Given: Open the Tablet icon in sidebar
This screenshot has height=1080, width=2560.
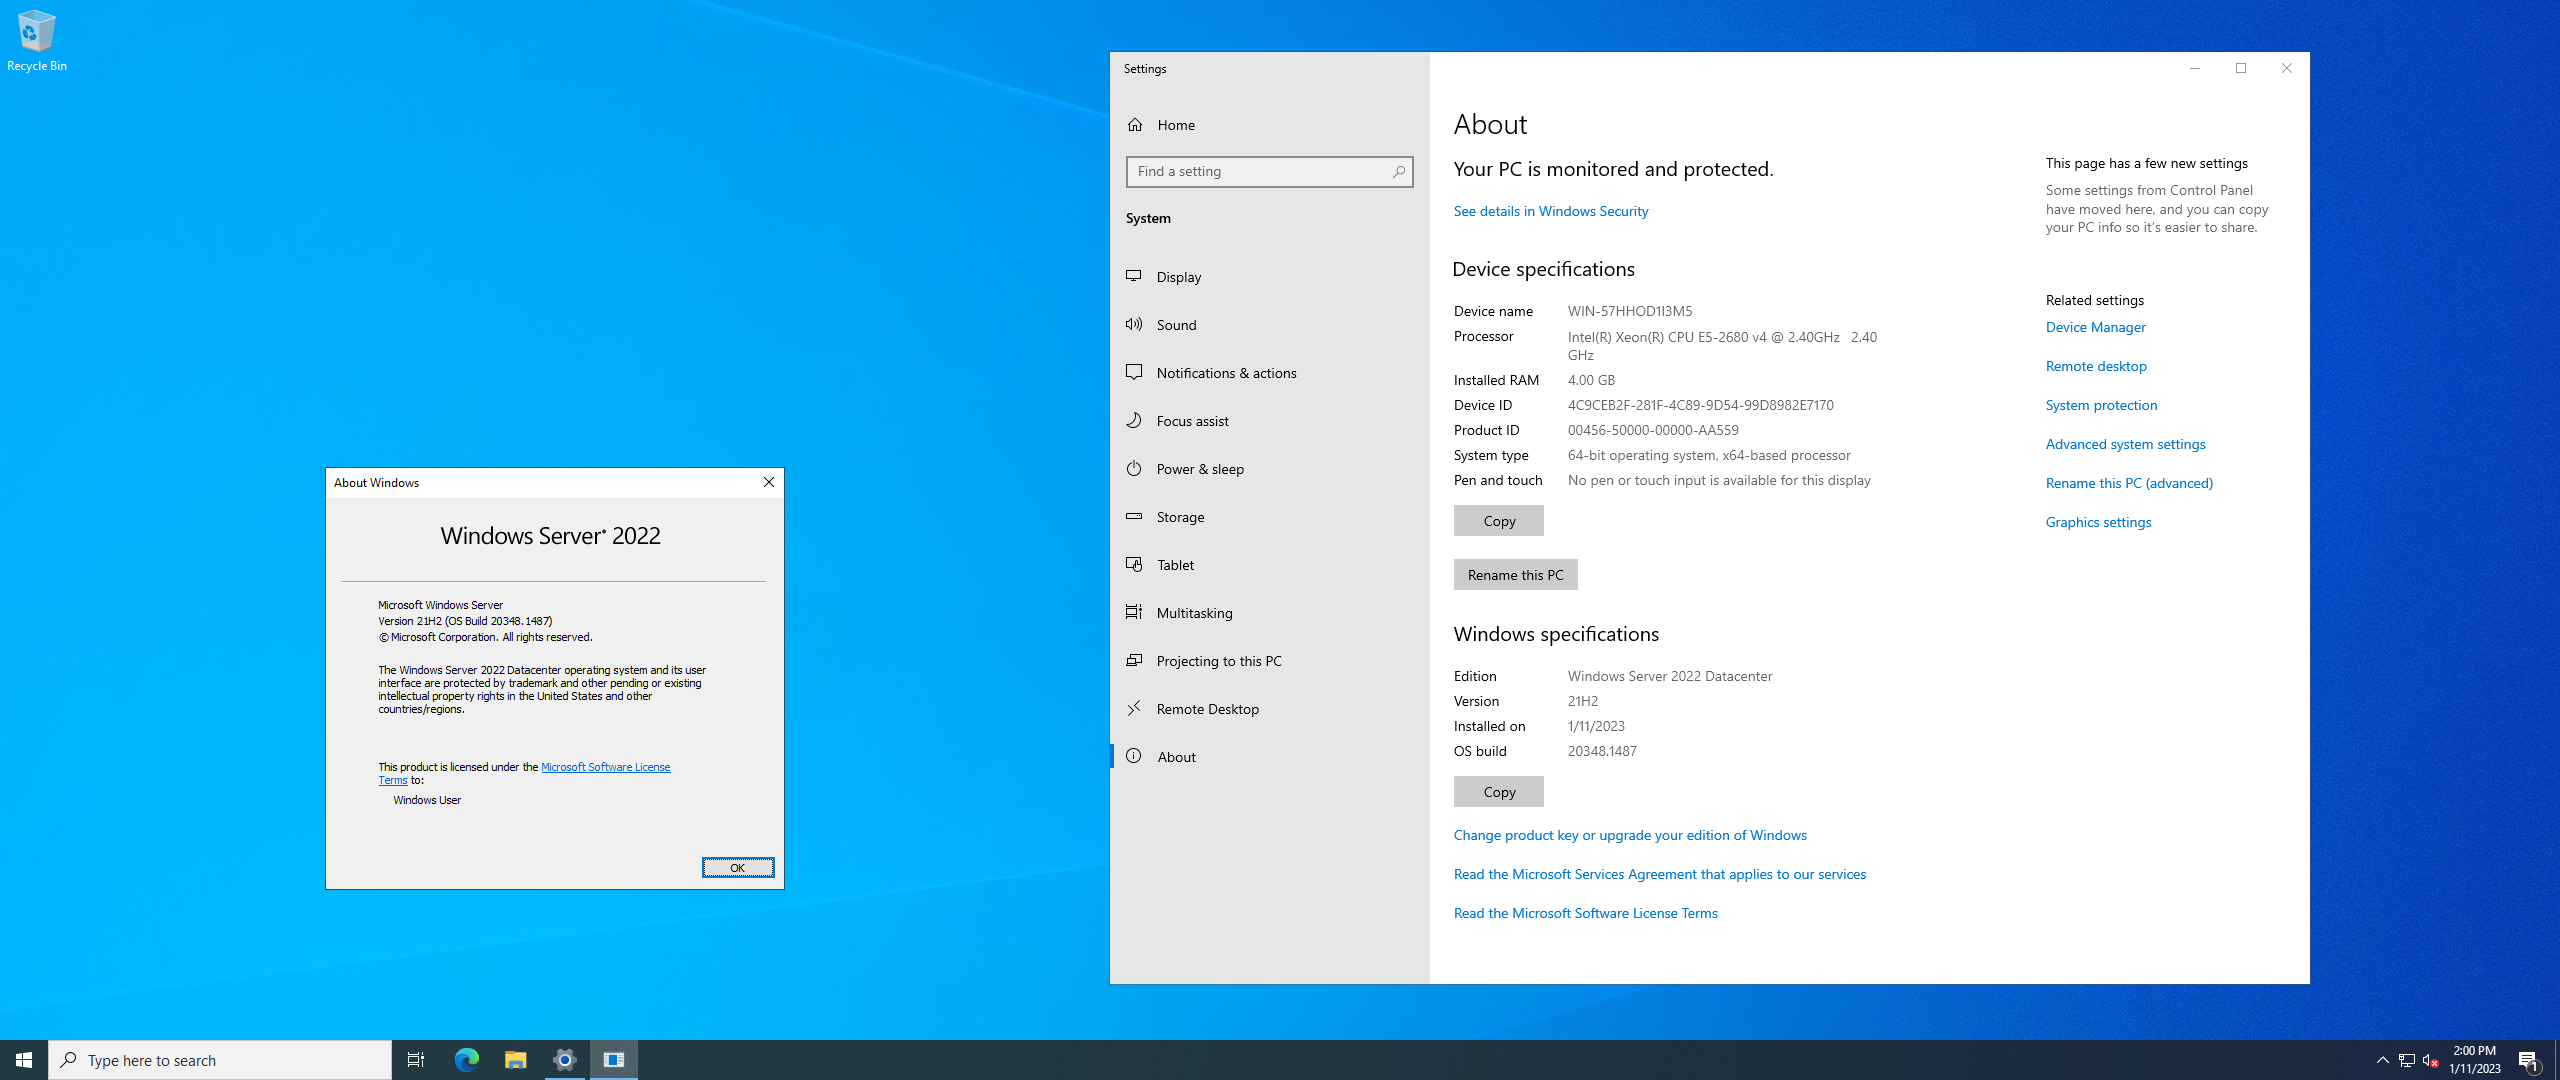Looking at the screenshot, I should click(x=1134, y=564).
